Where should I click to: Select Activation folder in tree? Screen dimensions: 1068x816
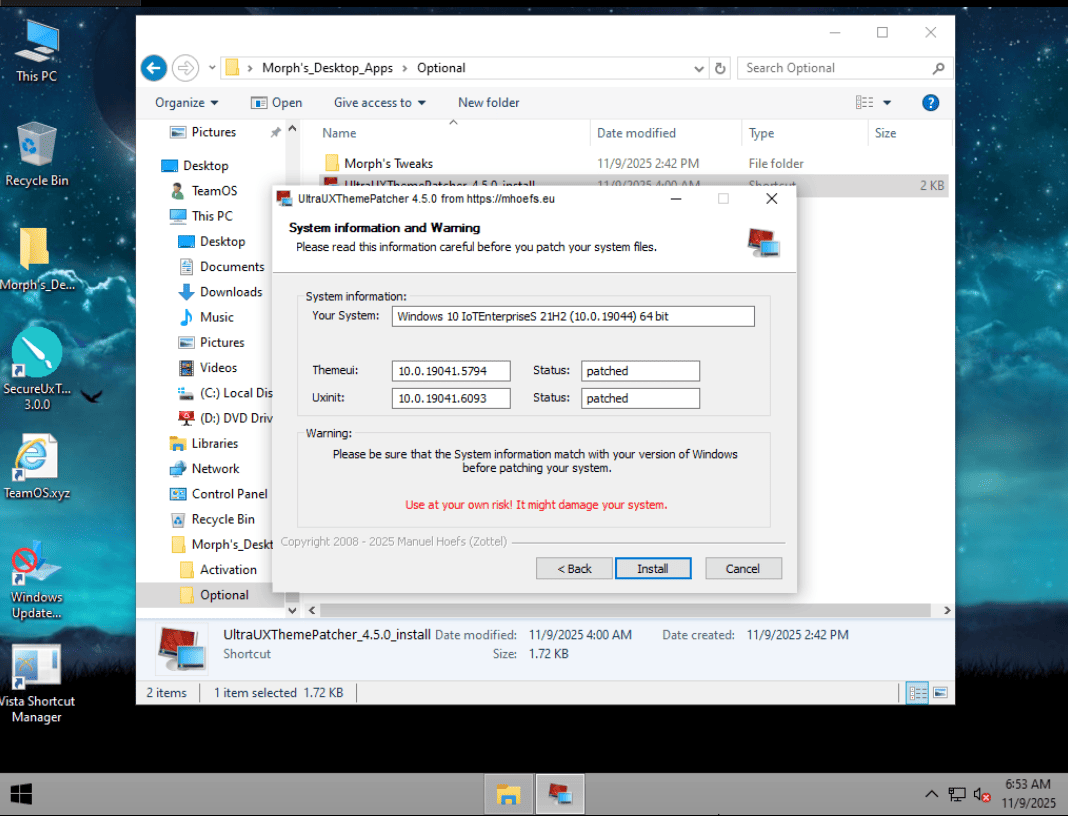(228, 569)
